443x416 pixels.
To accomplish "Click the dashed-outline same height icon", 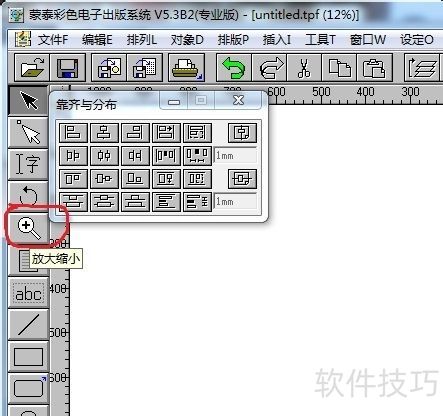I will coord(197,179).
